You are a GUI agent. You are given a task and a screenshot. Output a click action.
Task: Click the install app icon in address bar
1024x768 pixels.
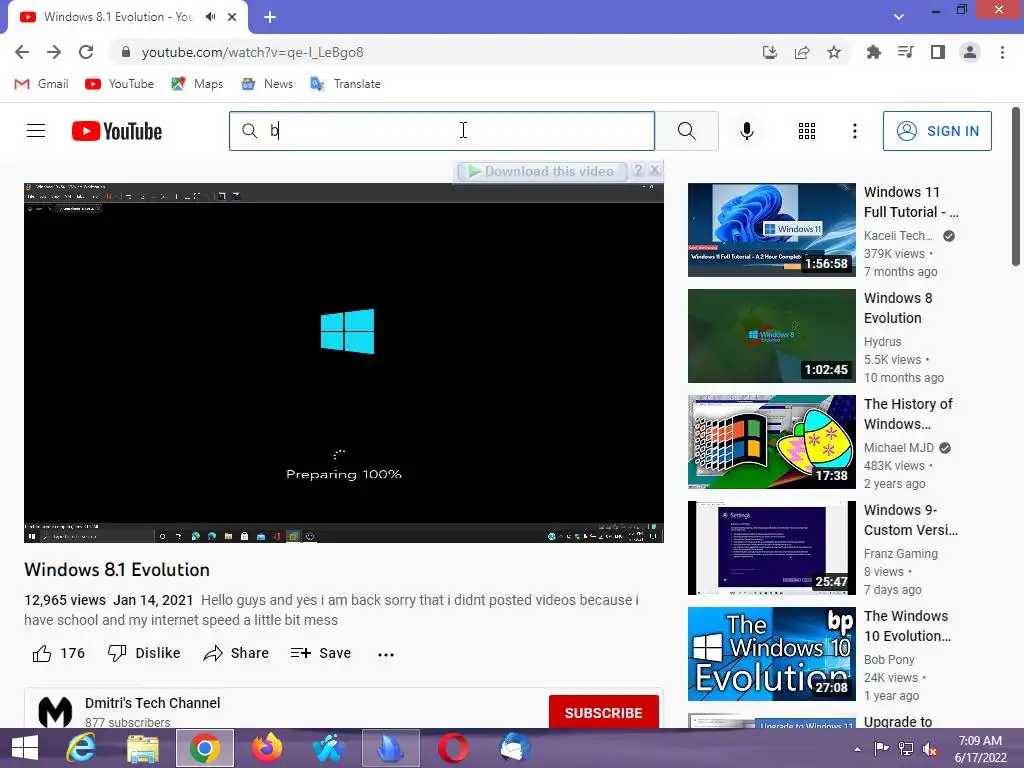(x=770, y=52)
